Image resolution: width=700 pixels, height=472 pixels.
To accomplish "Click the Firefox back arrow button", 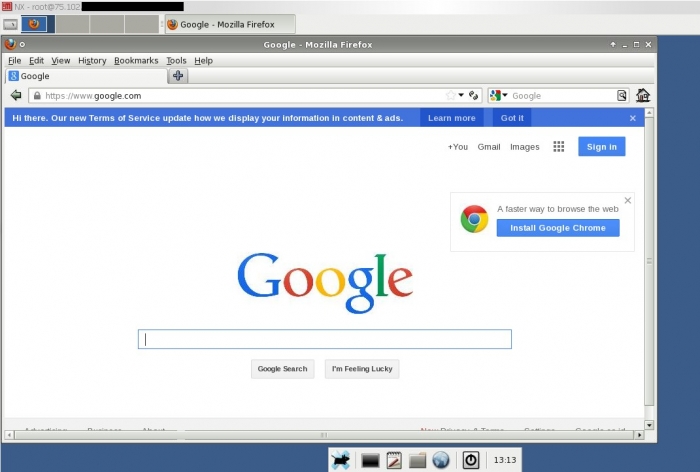I will click(16, 95).
